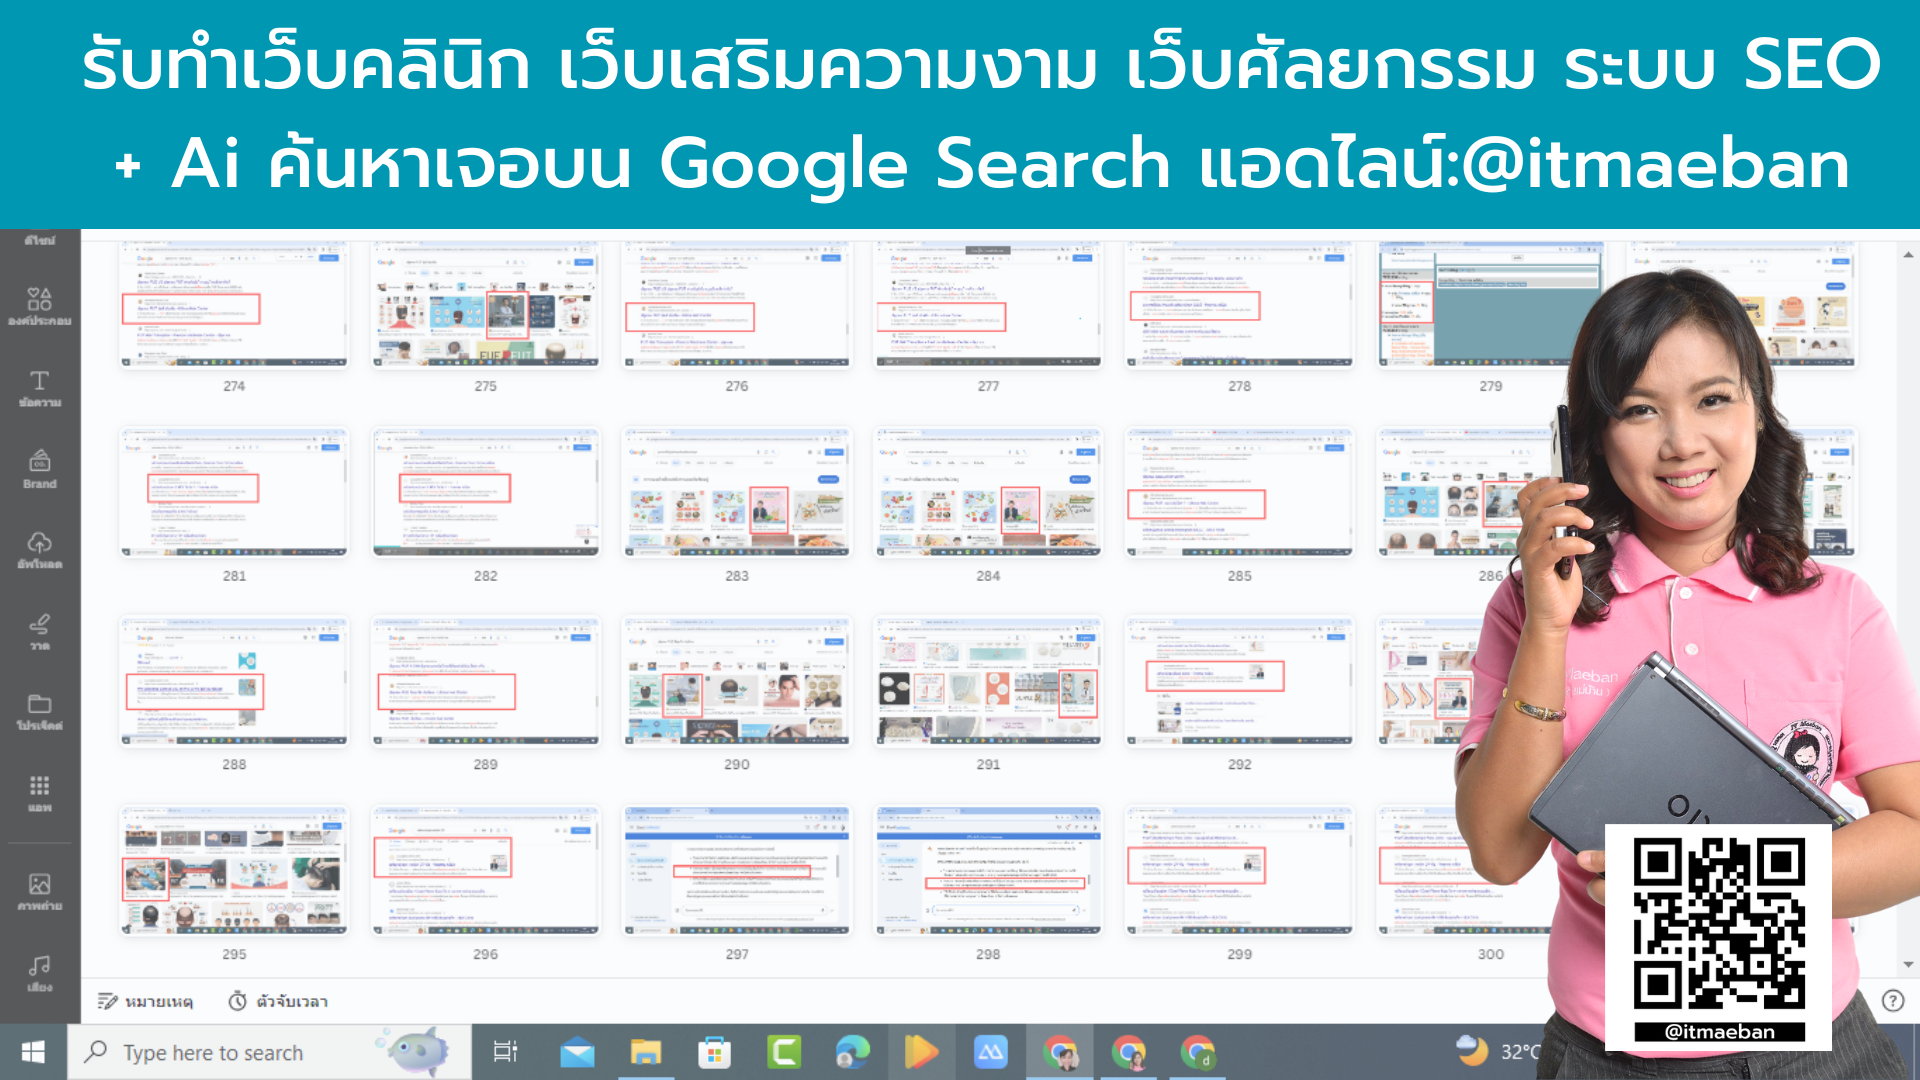Select page thumbnail 291
Viewport: 1920px width, 1080px height.
pos(988,682)
